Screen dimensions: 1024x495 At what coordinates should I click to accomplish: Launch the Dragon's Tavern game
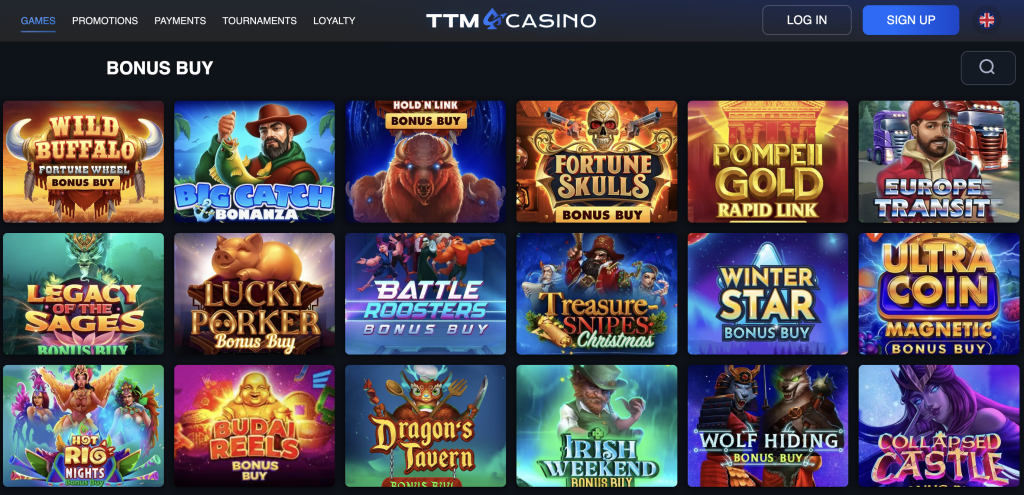pyautogui.click(x=426, y=426)
